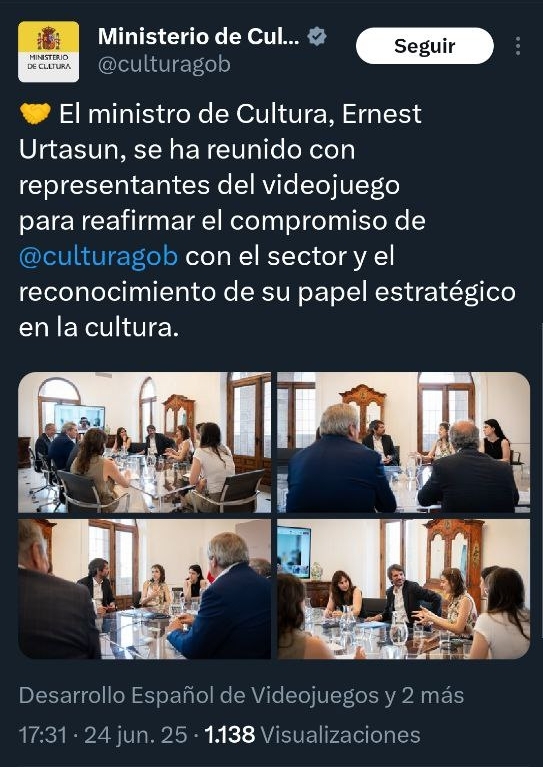This screenshot has height=767, width=543.
Task: Click 'Ernest Urtasun' in the tweet text
Action: tap(220, 132)
